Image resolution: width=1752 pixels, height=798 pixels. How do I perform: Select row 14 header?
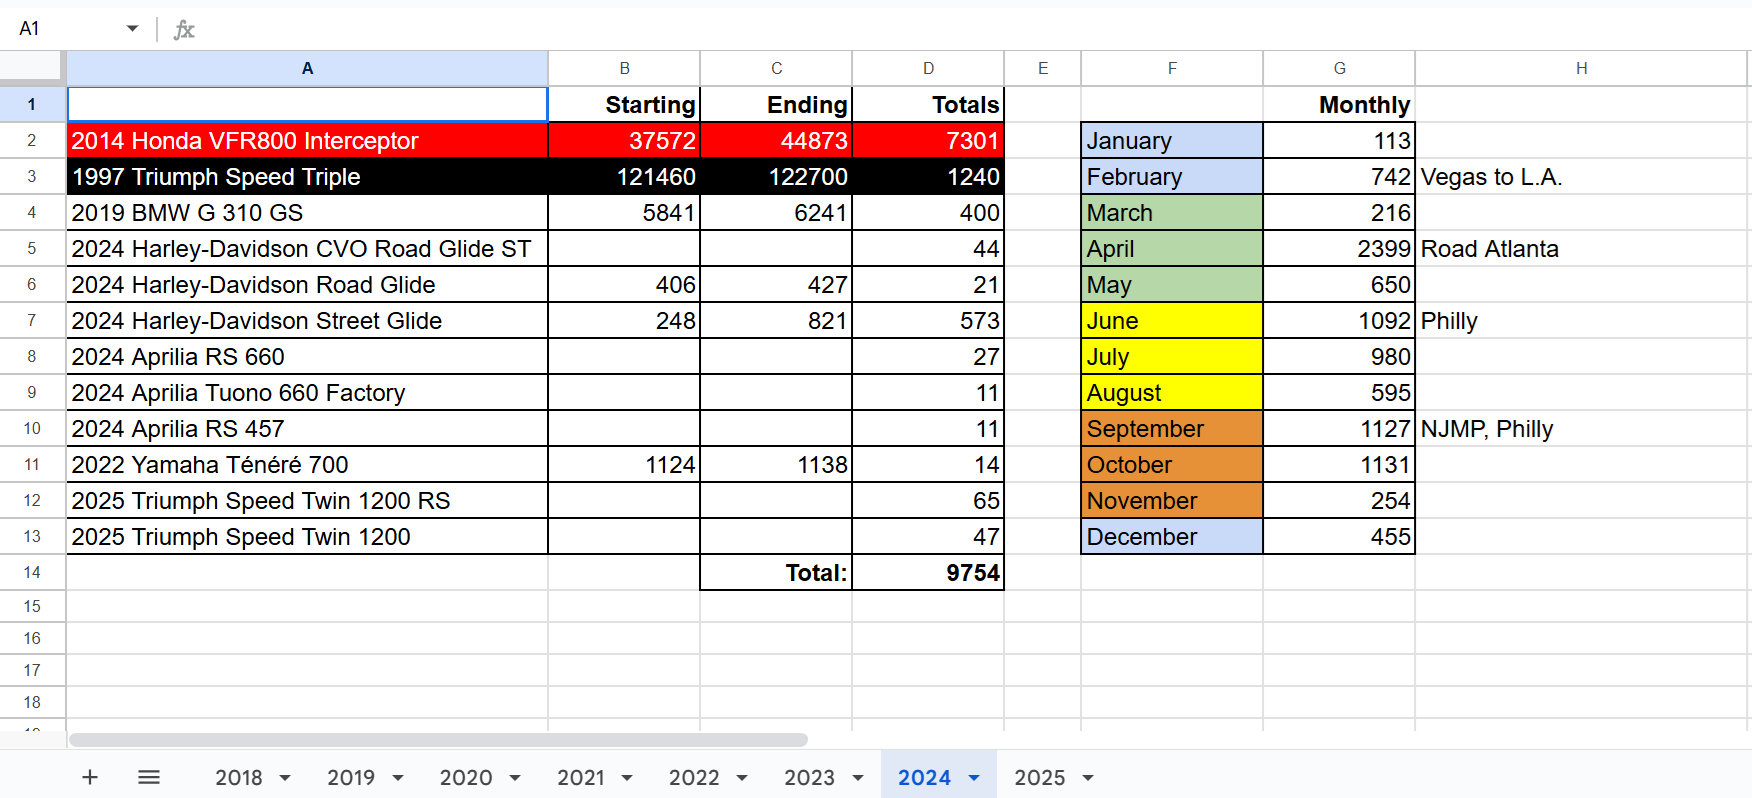pos(32,572)
